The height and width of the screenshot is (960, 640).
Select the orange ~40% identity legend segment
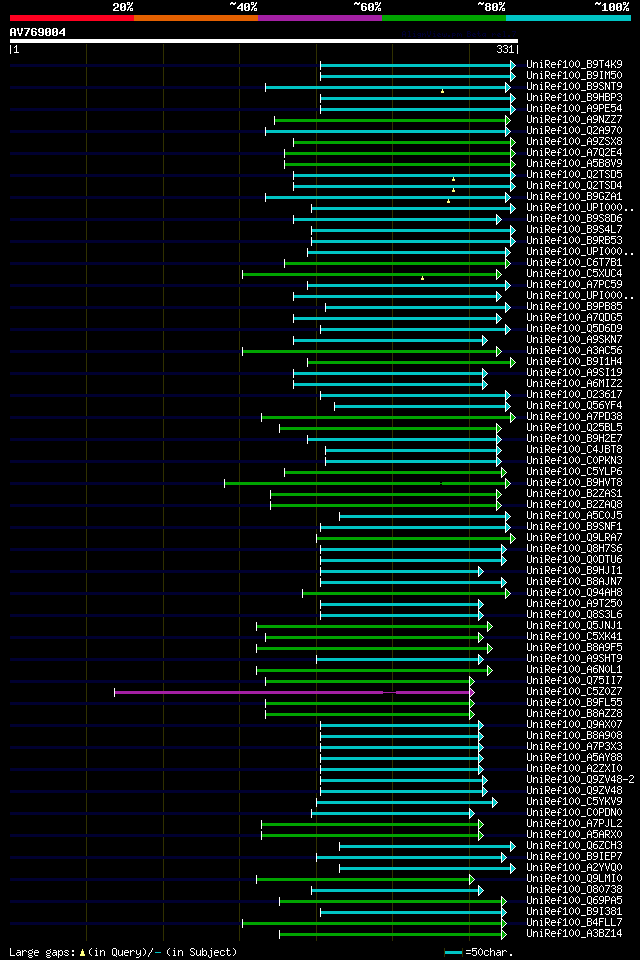(x=196, y=18)
